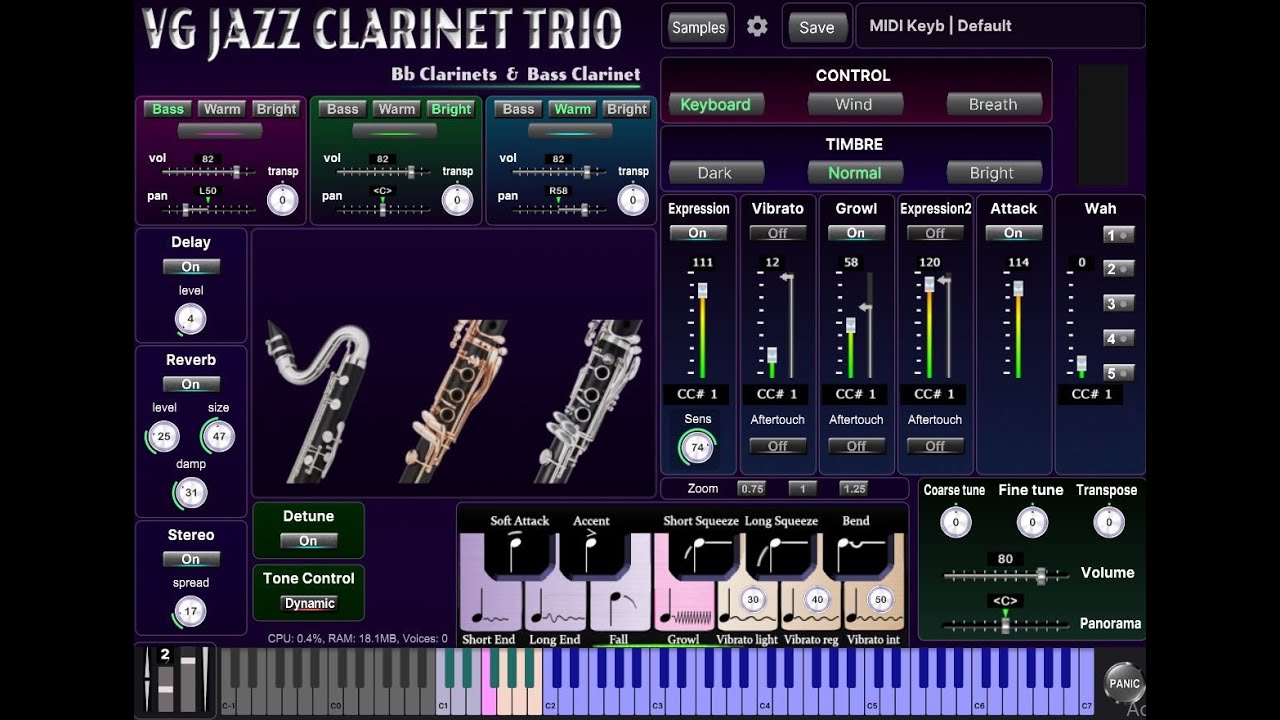
Task: Select Wah preset 3
Action: (1119, 303)
